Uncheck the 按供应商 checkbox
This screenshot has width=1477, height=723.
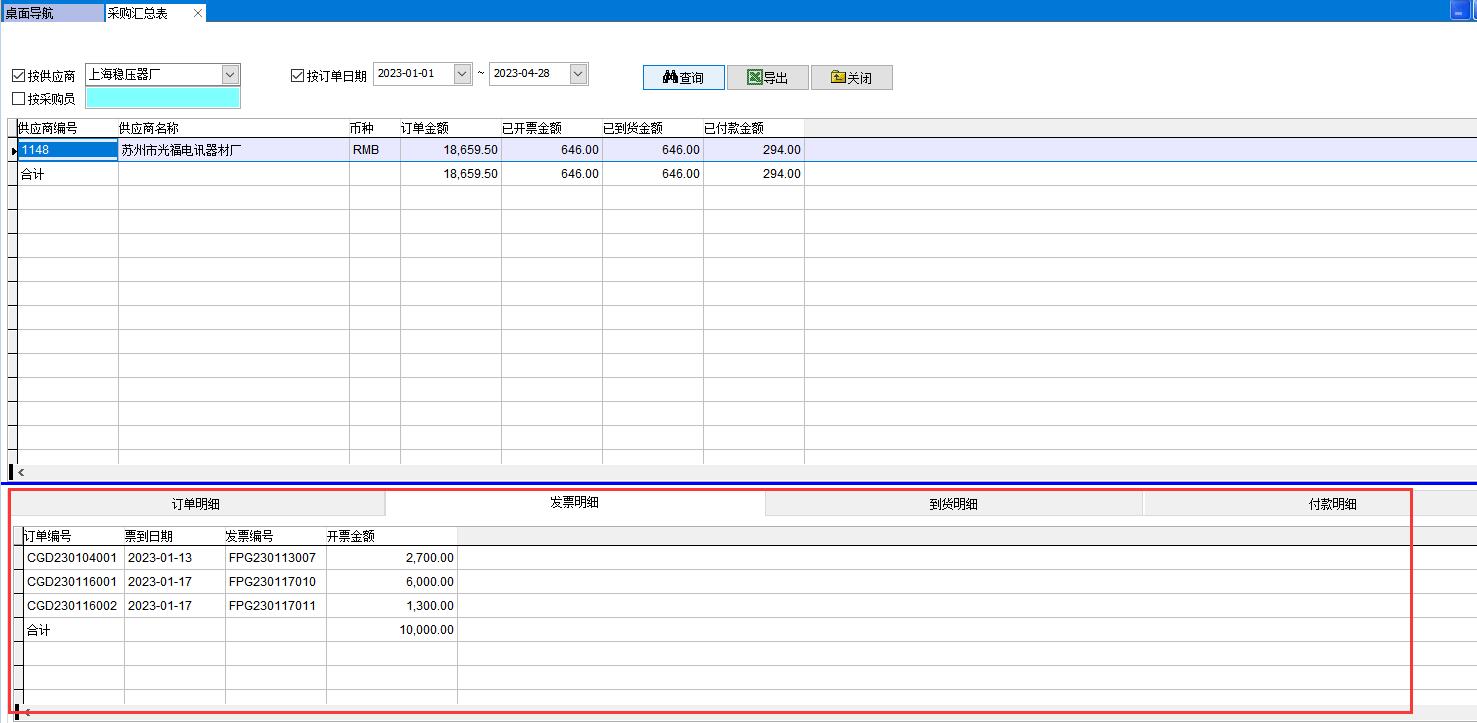click(19, 76)
